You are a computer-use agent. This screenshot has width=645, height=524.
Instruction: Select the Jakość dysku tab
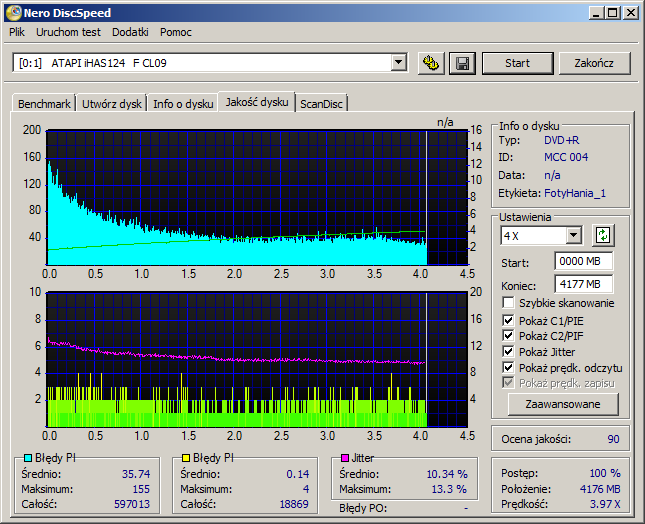tap(257, 102)
